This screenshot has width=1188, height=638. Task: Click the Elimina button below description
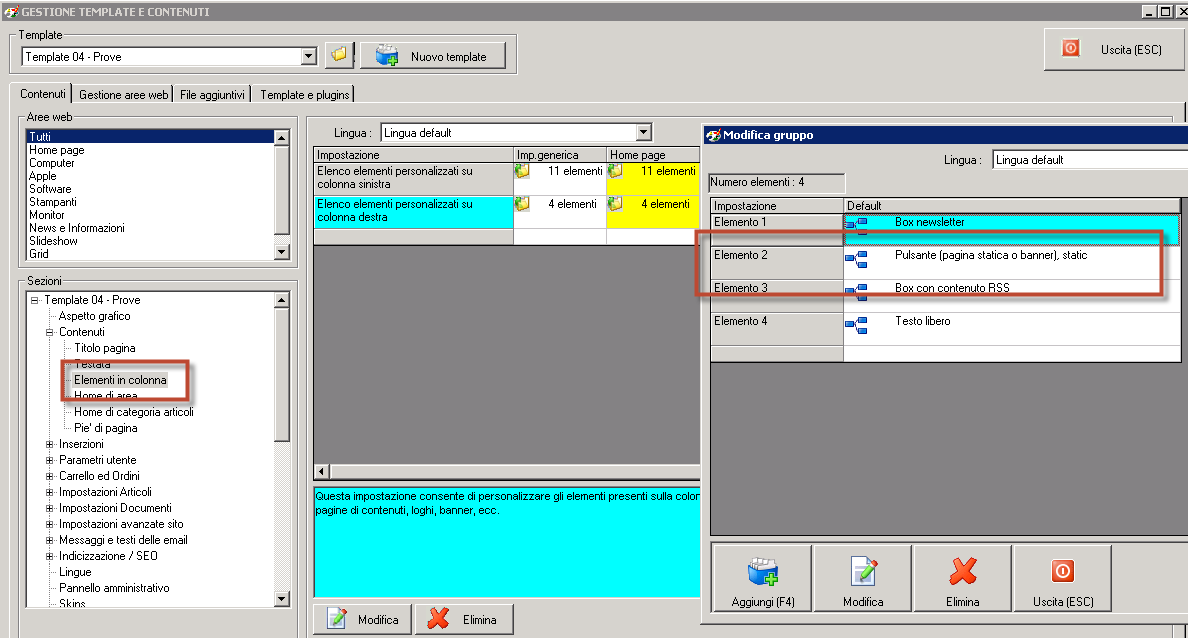point(464,619)
